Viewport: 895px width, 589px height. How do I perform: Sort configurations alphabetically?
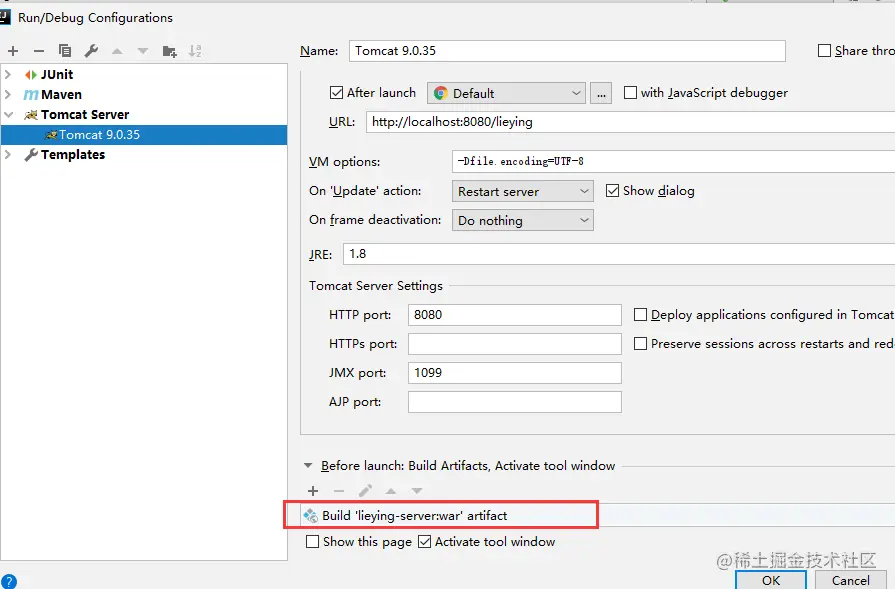(x=195, y=51)
